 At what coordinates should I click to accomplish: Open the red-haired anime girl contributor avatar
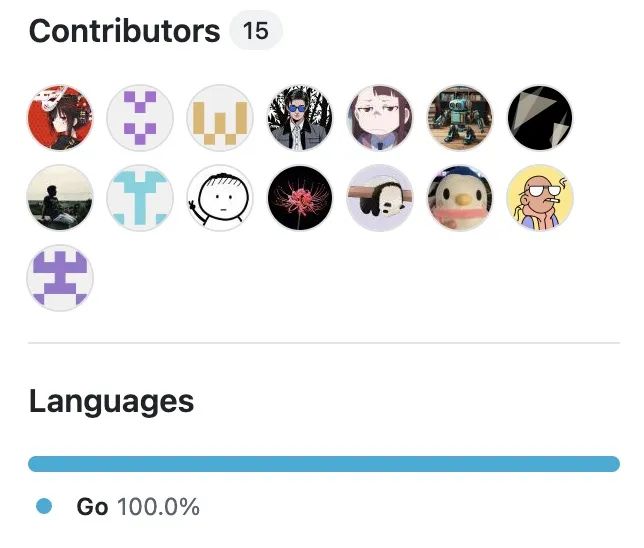click(x=60, y=118)
